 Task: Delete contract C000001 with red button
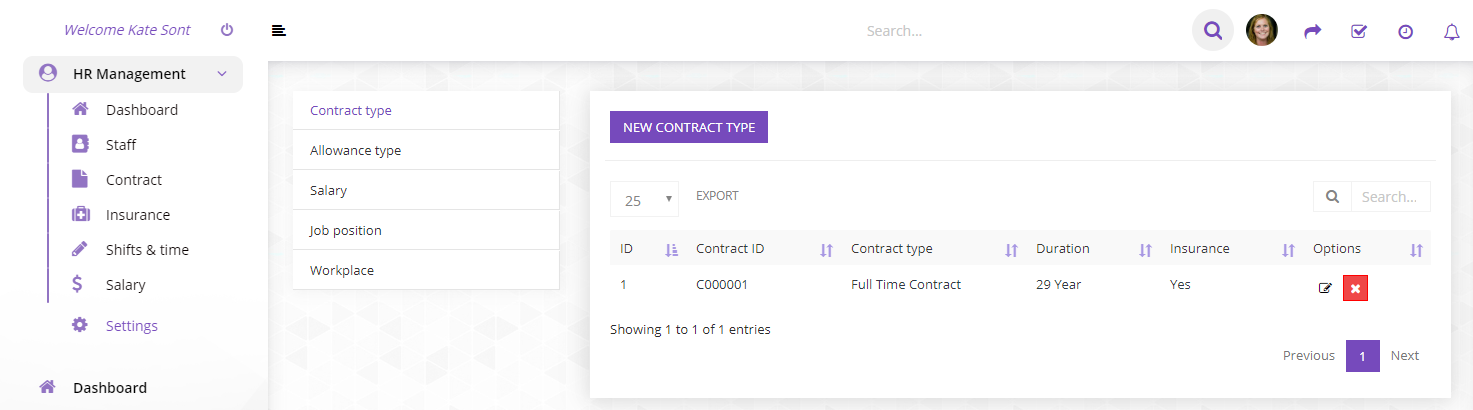[x=1355, y=288]
